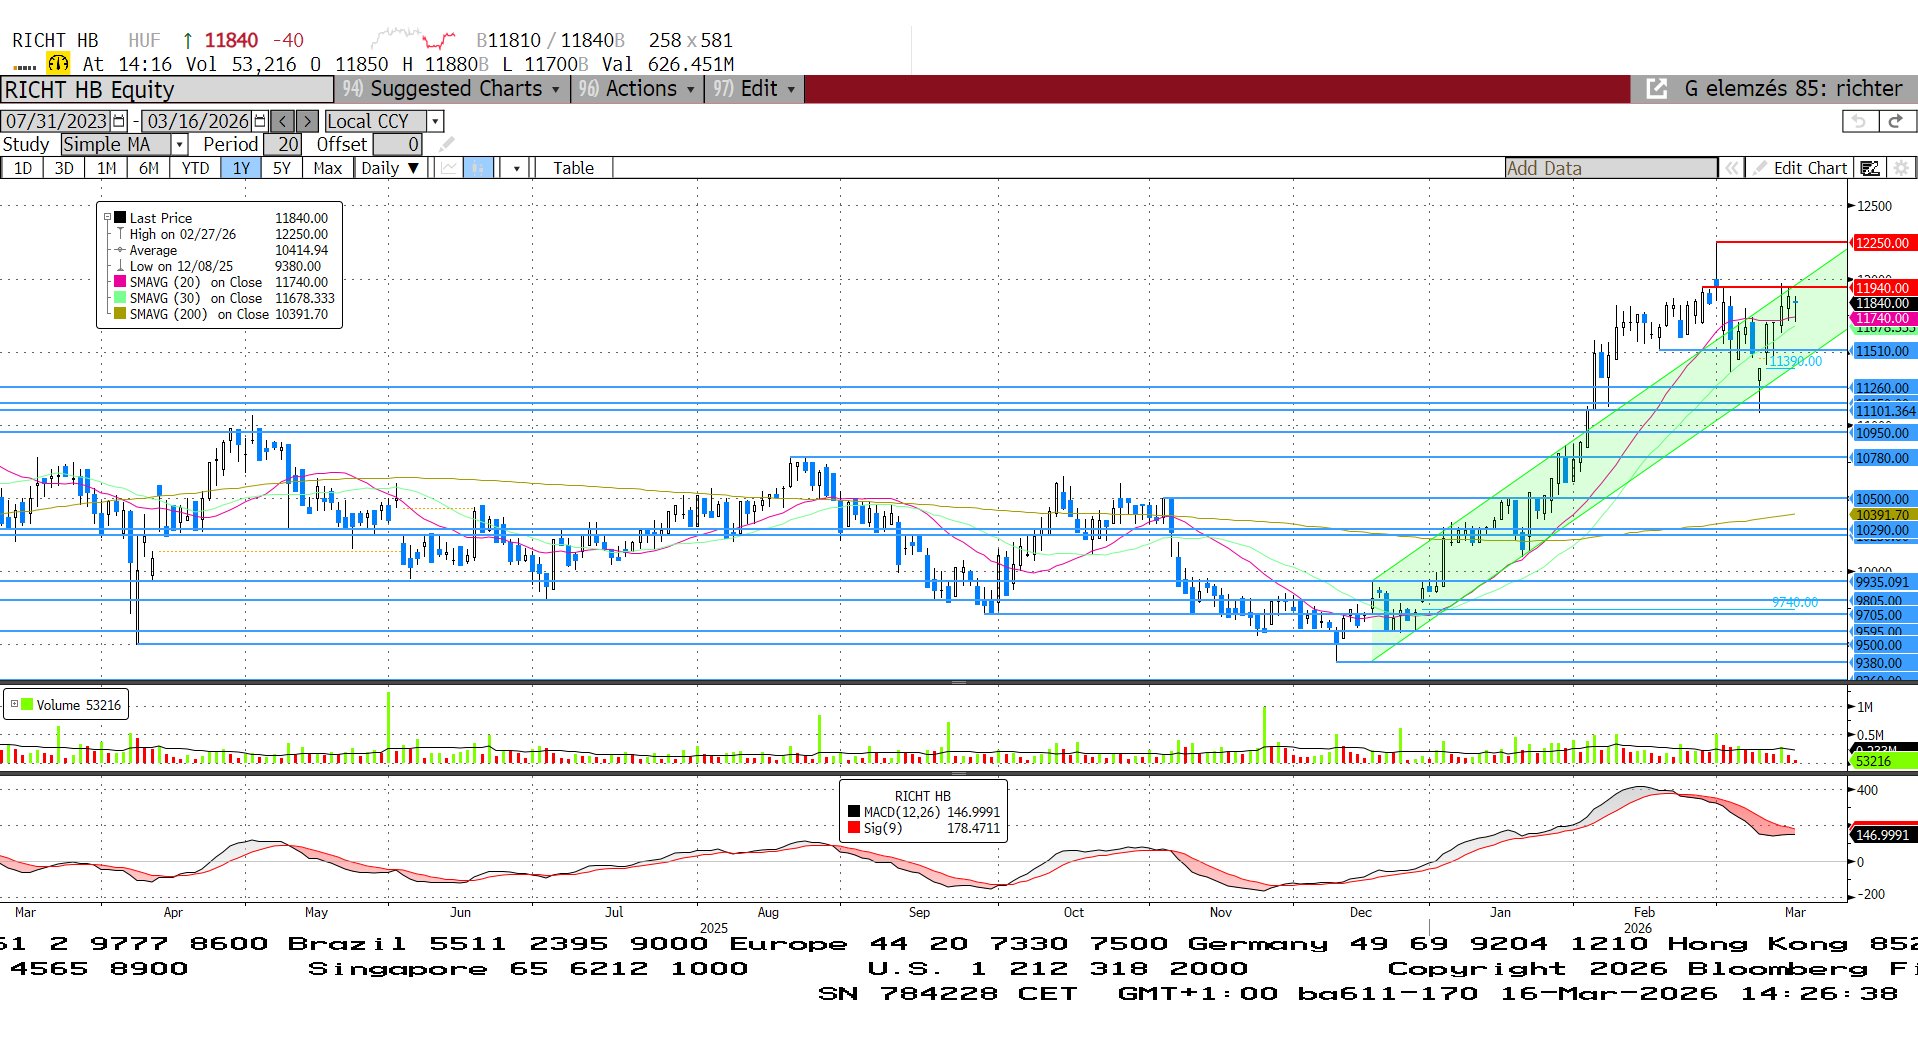Click the pink SMAVG (20) color swatch
1918x1045 pixels.
(120, 282)
